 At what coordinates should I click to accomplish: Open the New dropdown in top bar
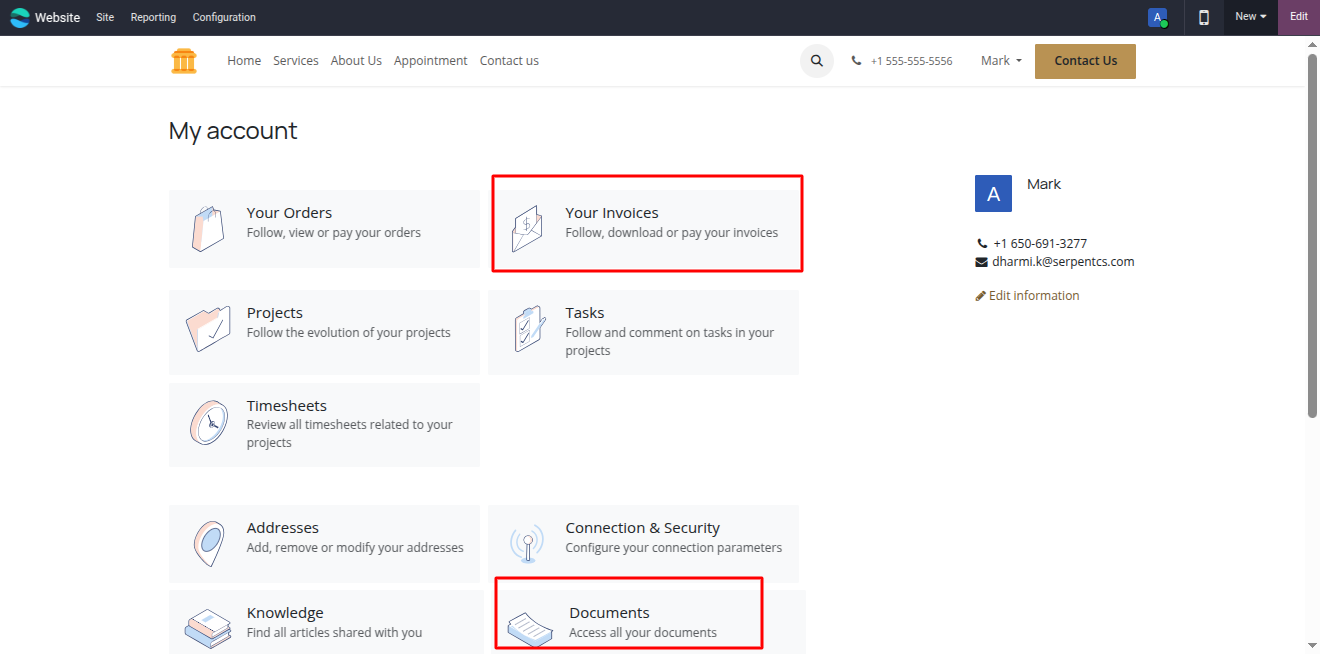pos(1250,17)
